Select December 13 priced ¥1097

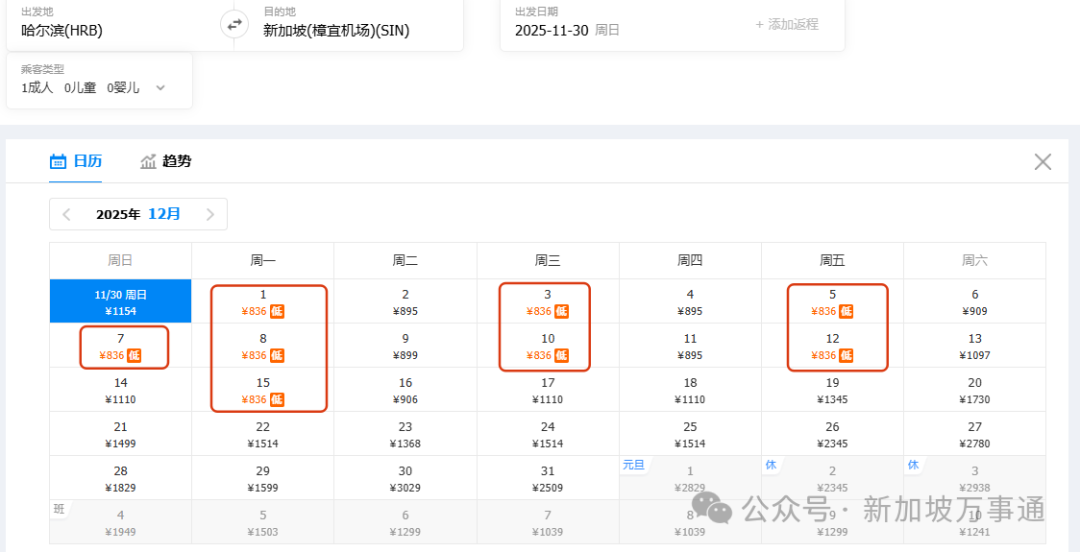975,345
